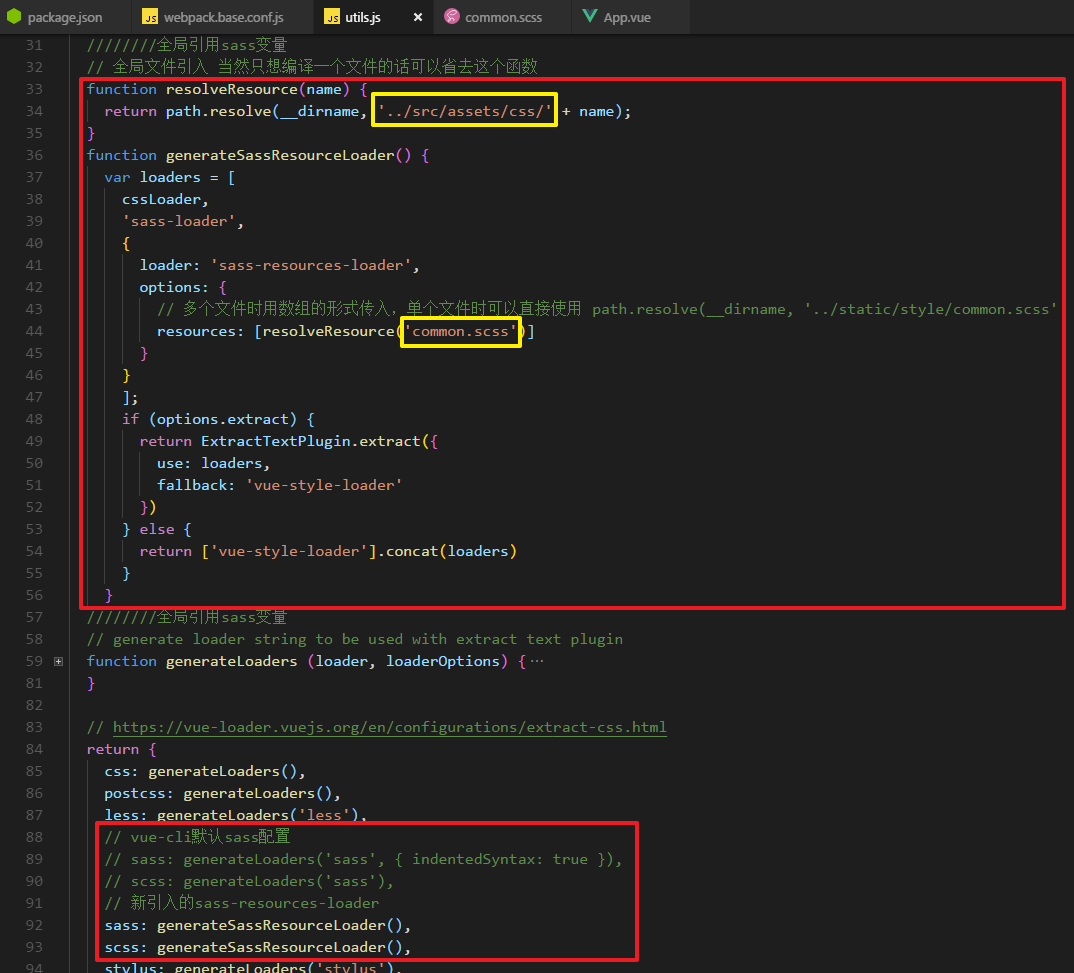This screenshot has height=973, width=1074.
Task: Click the postcss: generateLoaders() line
Action: click(222, 793)
